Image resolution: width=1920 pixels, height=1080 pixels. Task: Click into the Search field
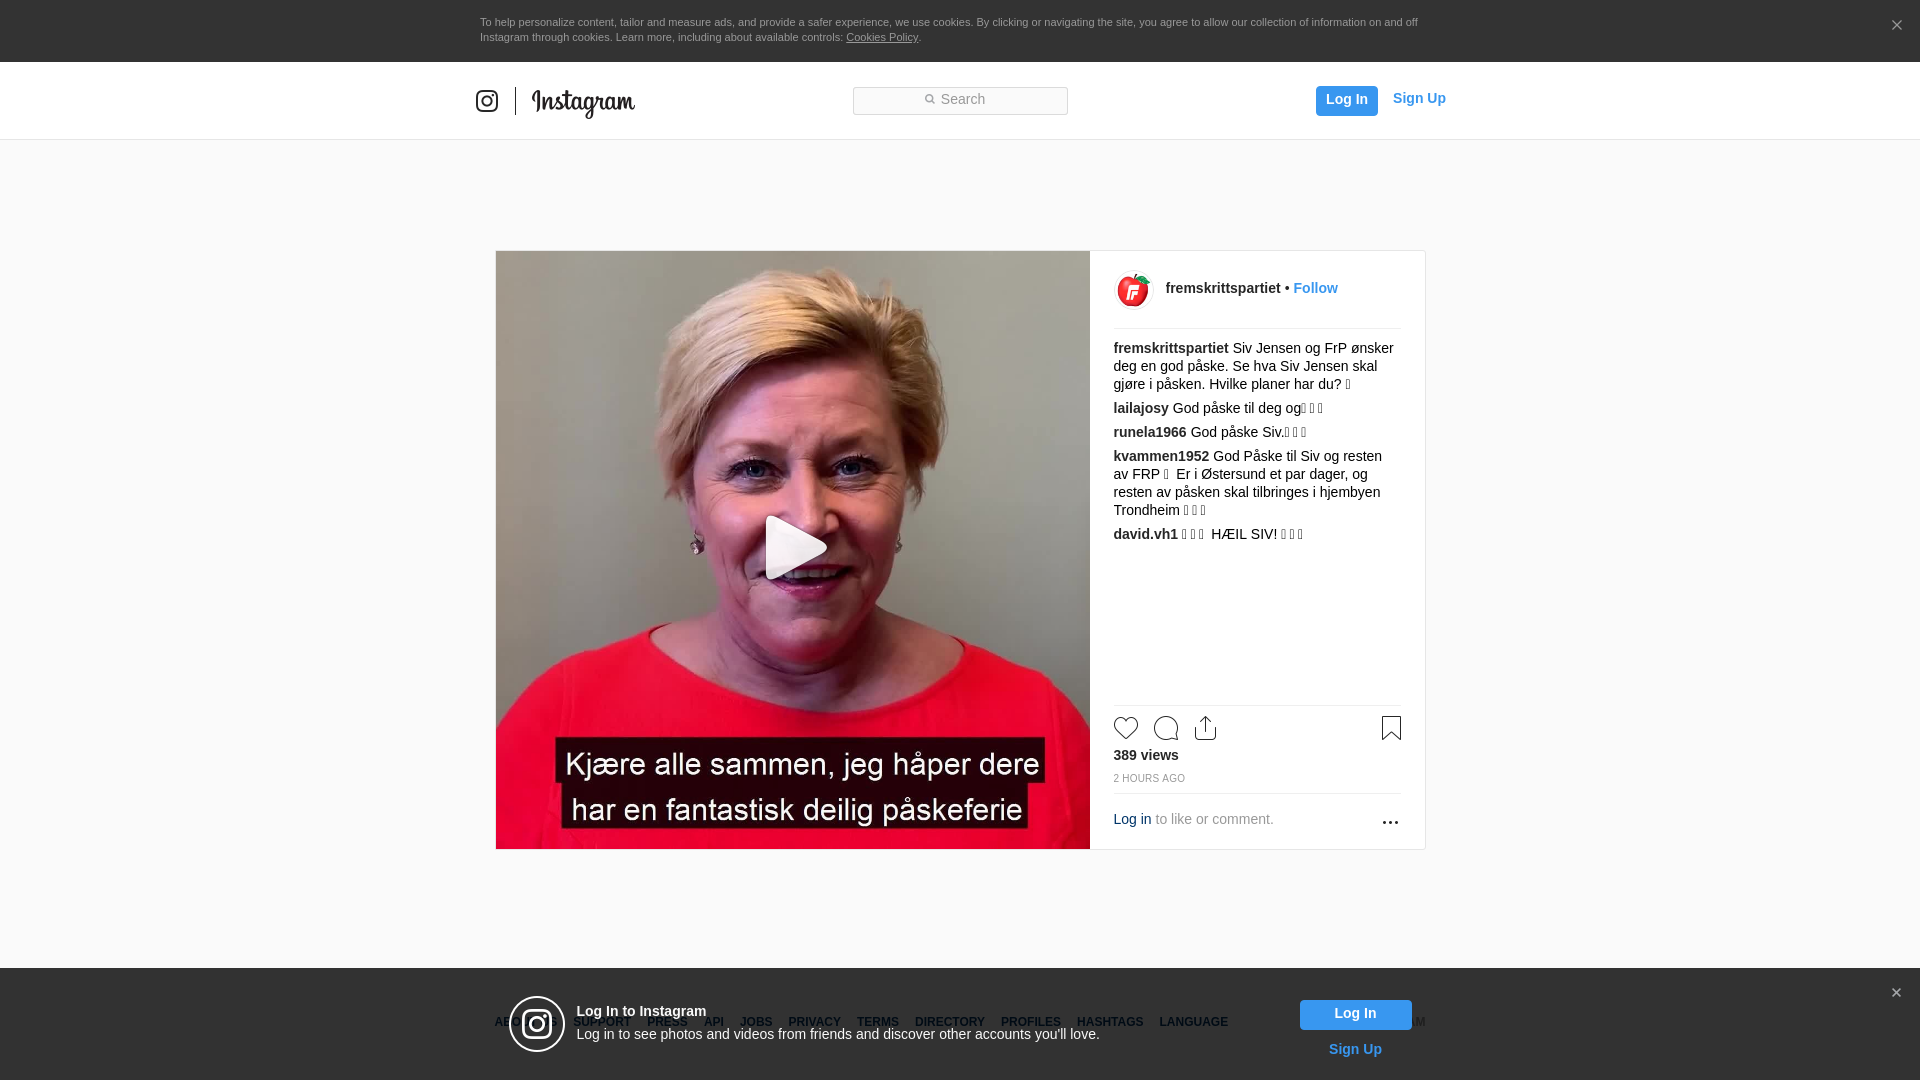pyautogui.click(x=960, y=100)
